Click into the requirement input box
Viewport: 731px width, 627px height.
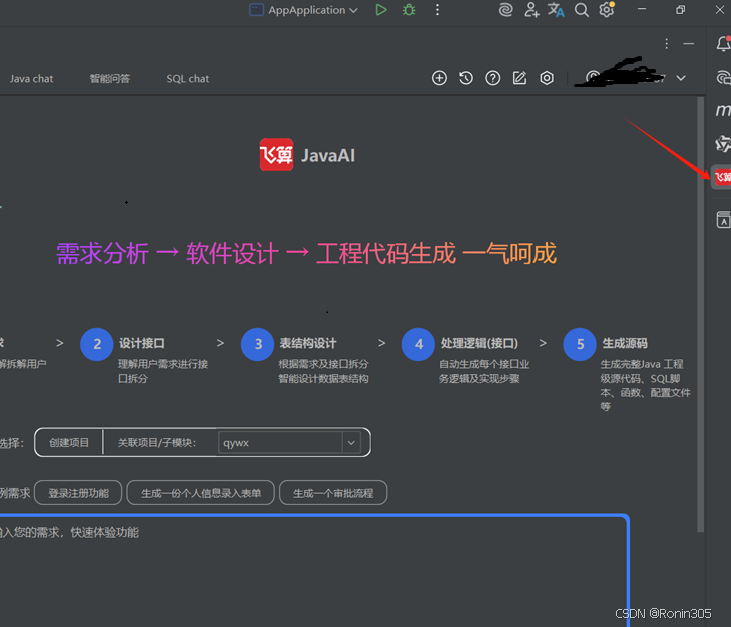coord(313,571)
